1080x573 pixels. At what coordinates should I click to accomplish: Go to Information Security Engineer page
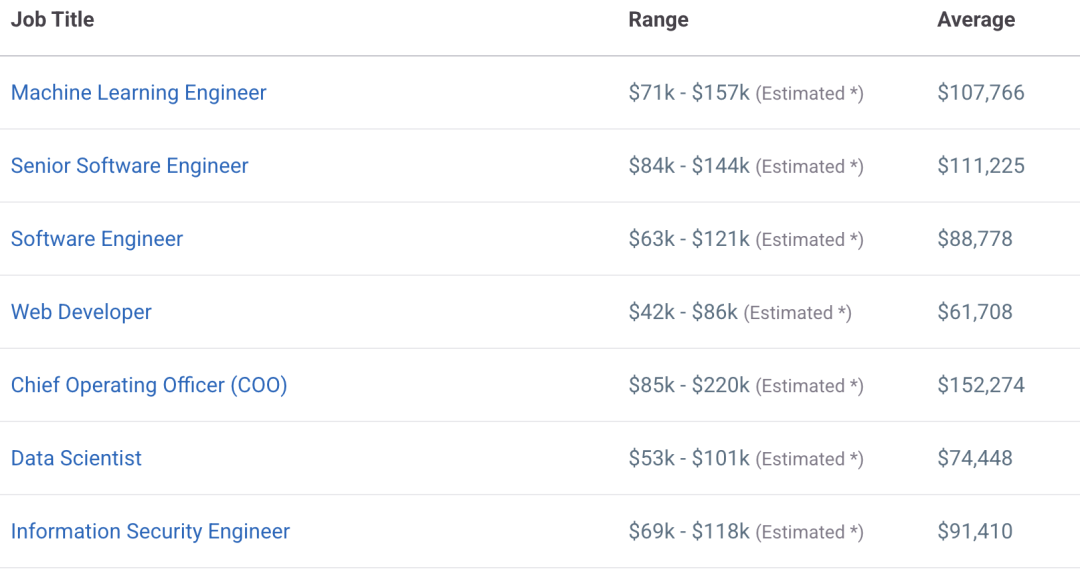click(150, 531)
